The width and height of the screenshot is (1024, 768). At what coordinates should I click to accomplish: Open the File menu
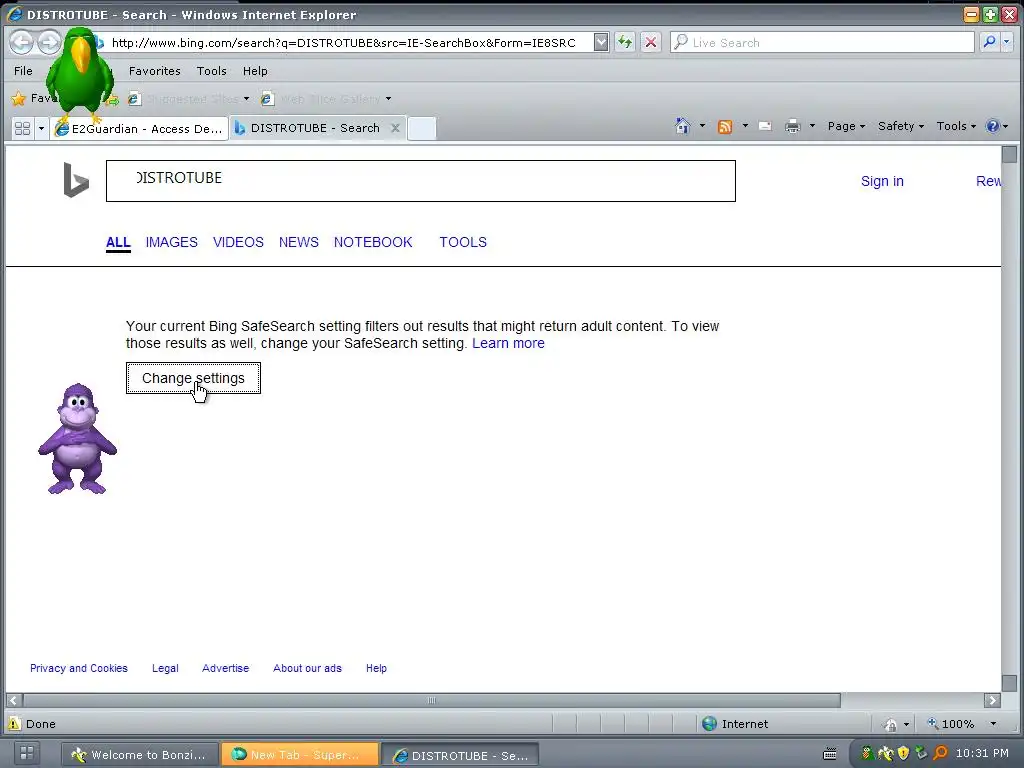pos(23,71)
